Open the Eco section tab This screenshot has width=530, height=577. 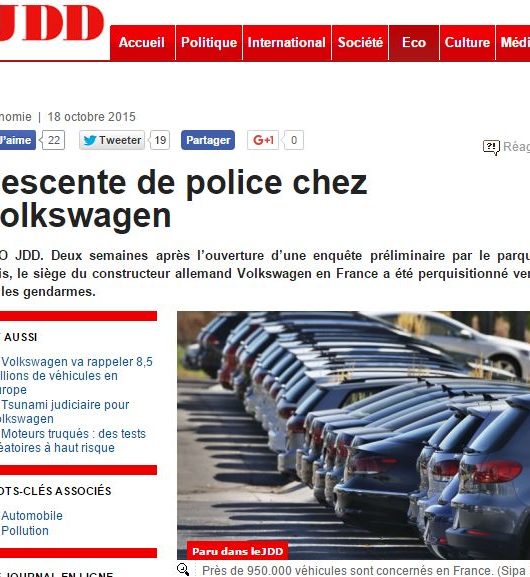point(414,43)
